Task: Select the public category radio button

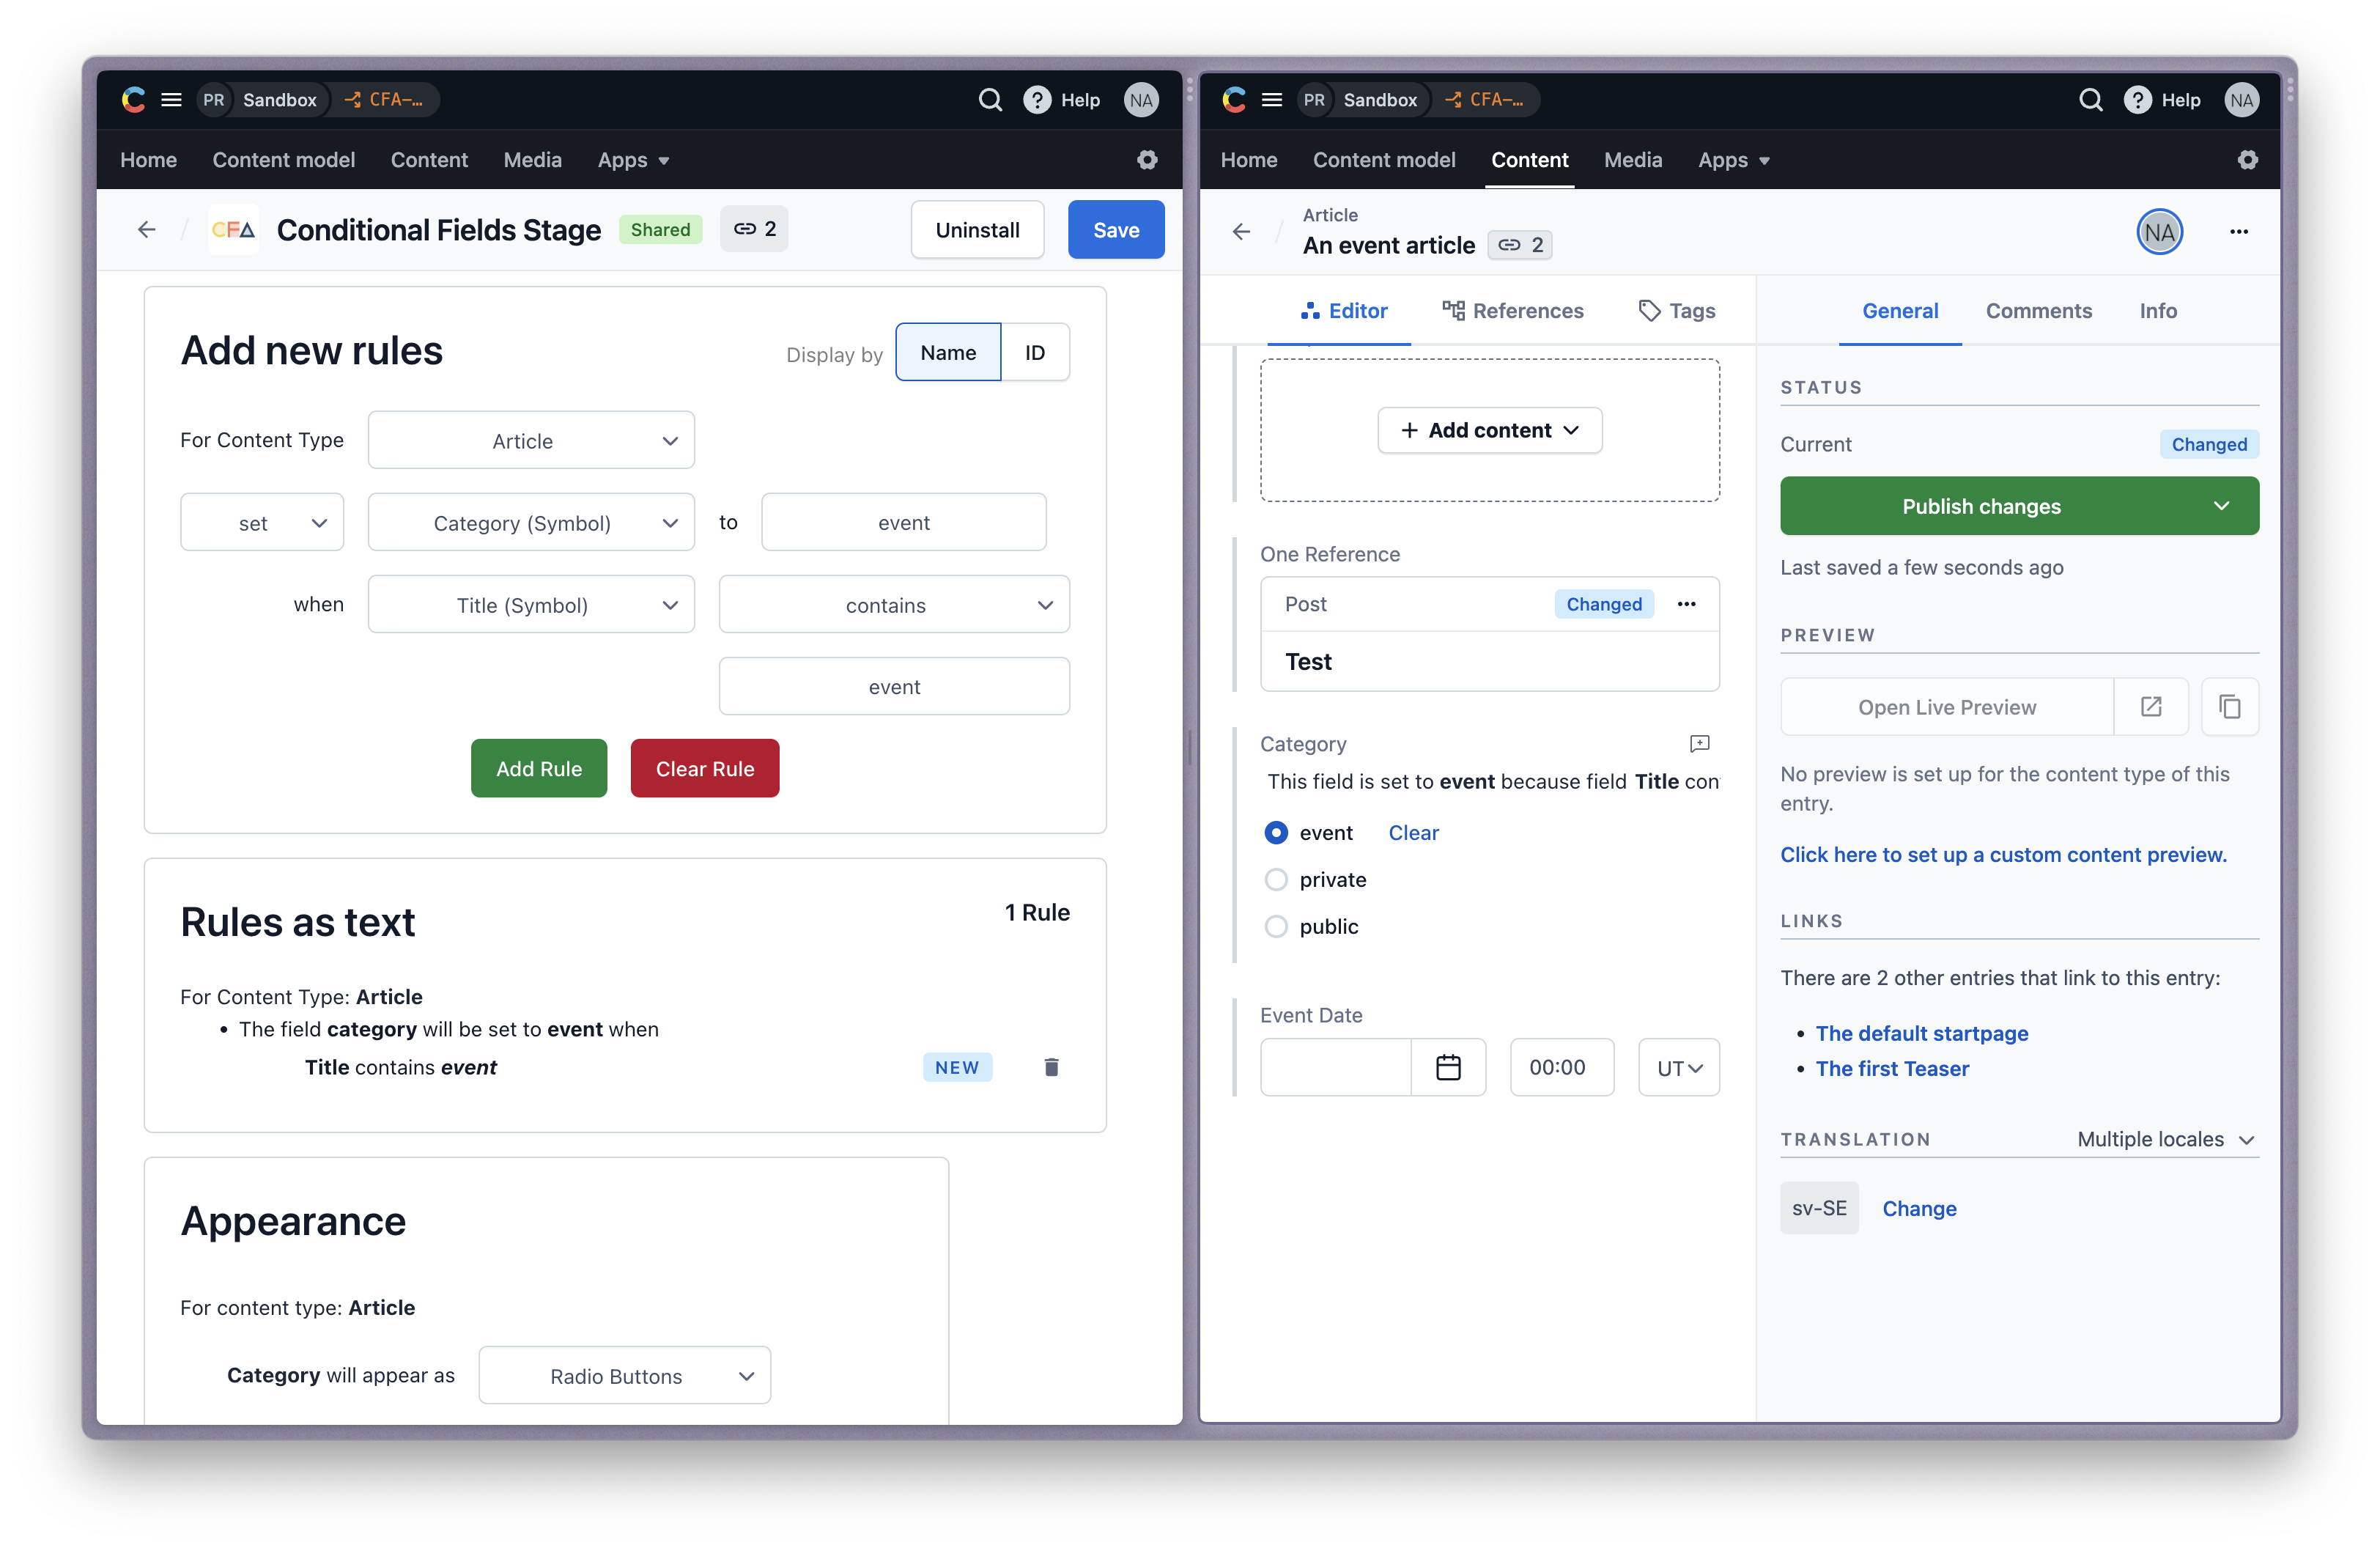Action: 1276,927
